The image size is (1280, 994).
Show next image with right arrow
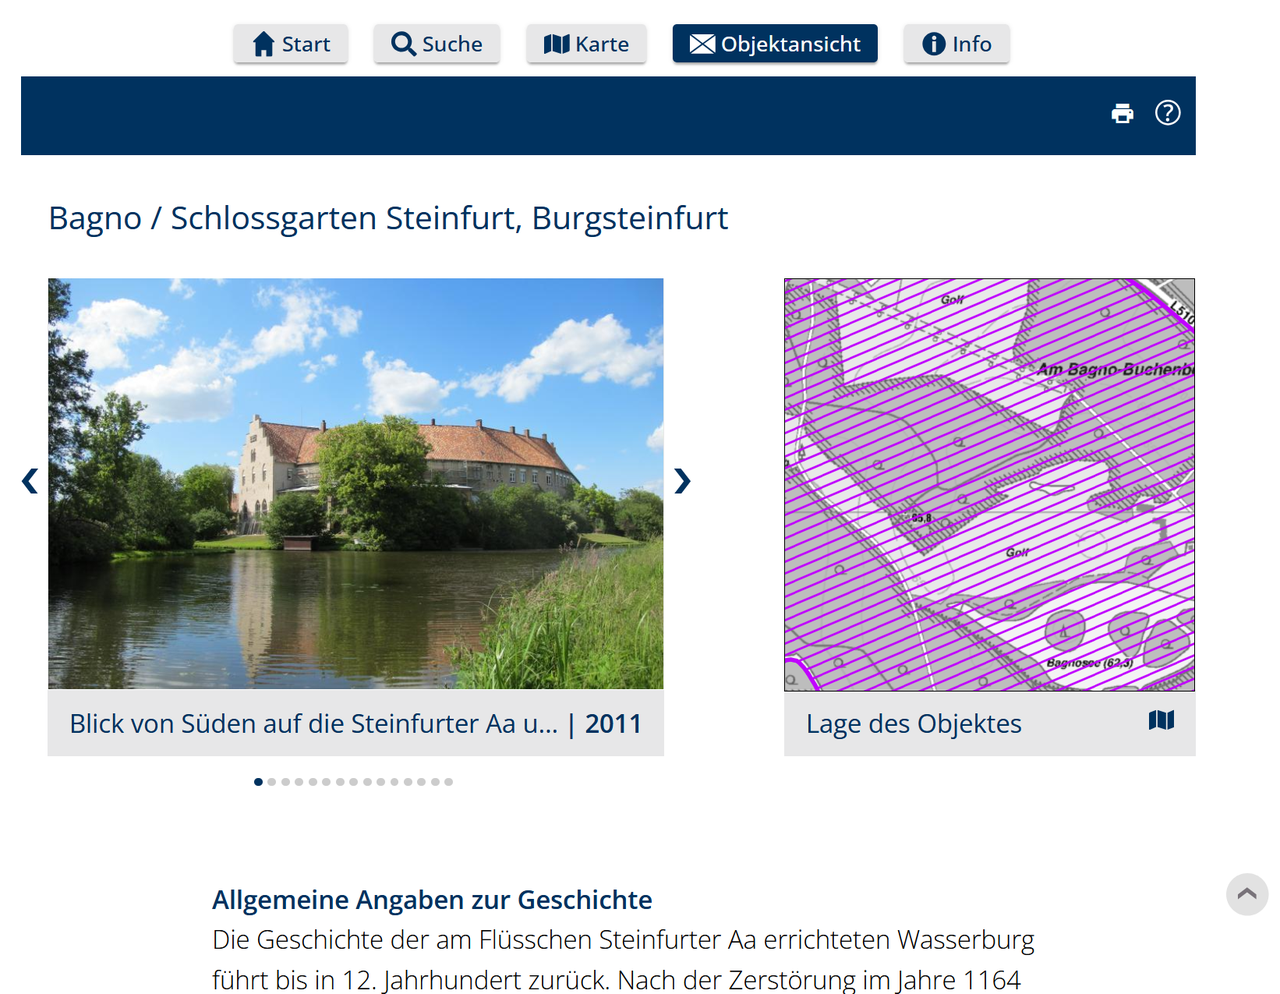(682, 481)
